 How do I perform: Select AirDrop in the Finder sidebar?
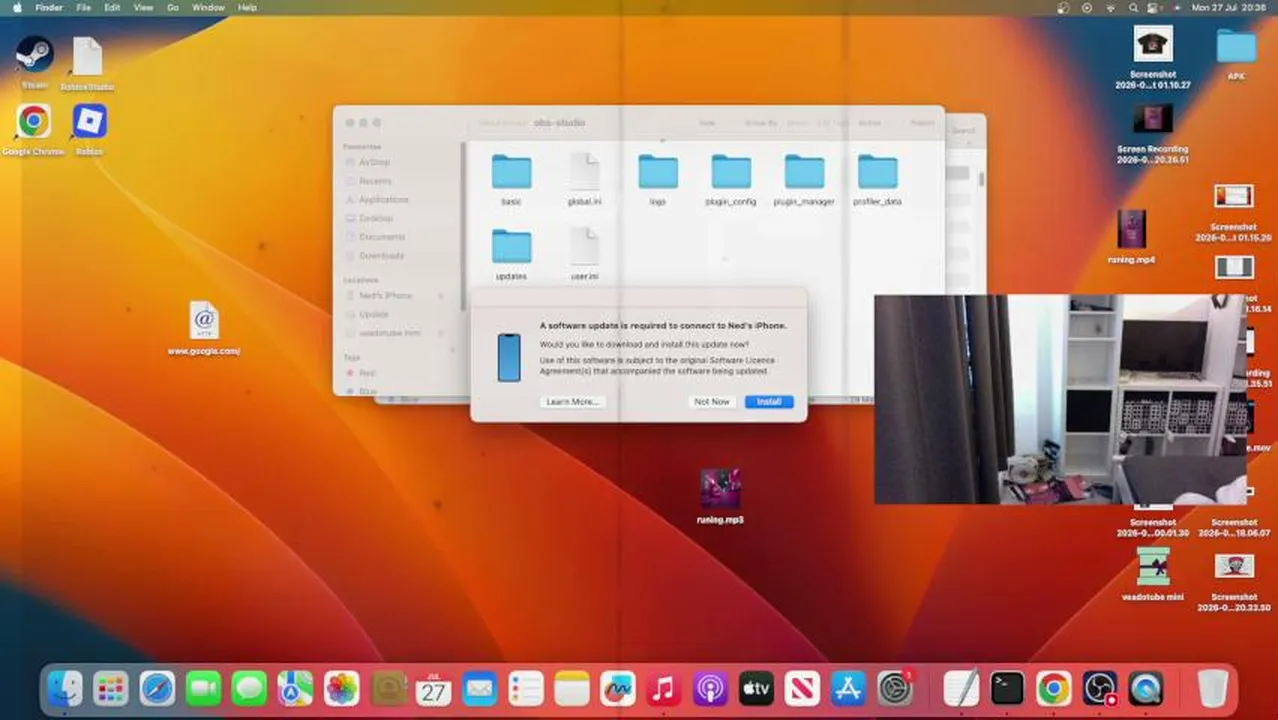(375, 162)
